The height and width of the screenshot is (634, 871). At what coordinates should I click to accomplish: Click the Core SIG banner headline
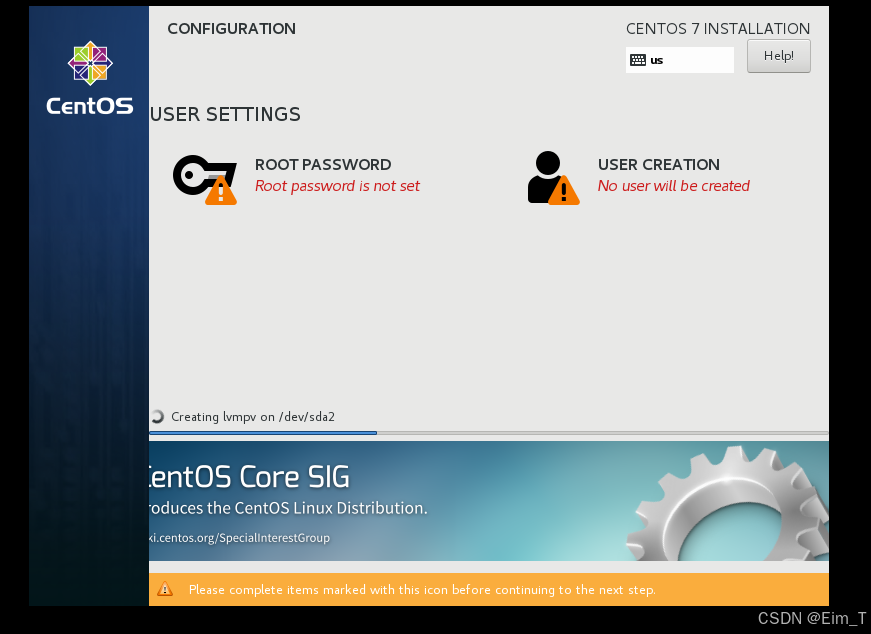point(249,477)
